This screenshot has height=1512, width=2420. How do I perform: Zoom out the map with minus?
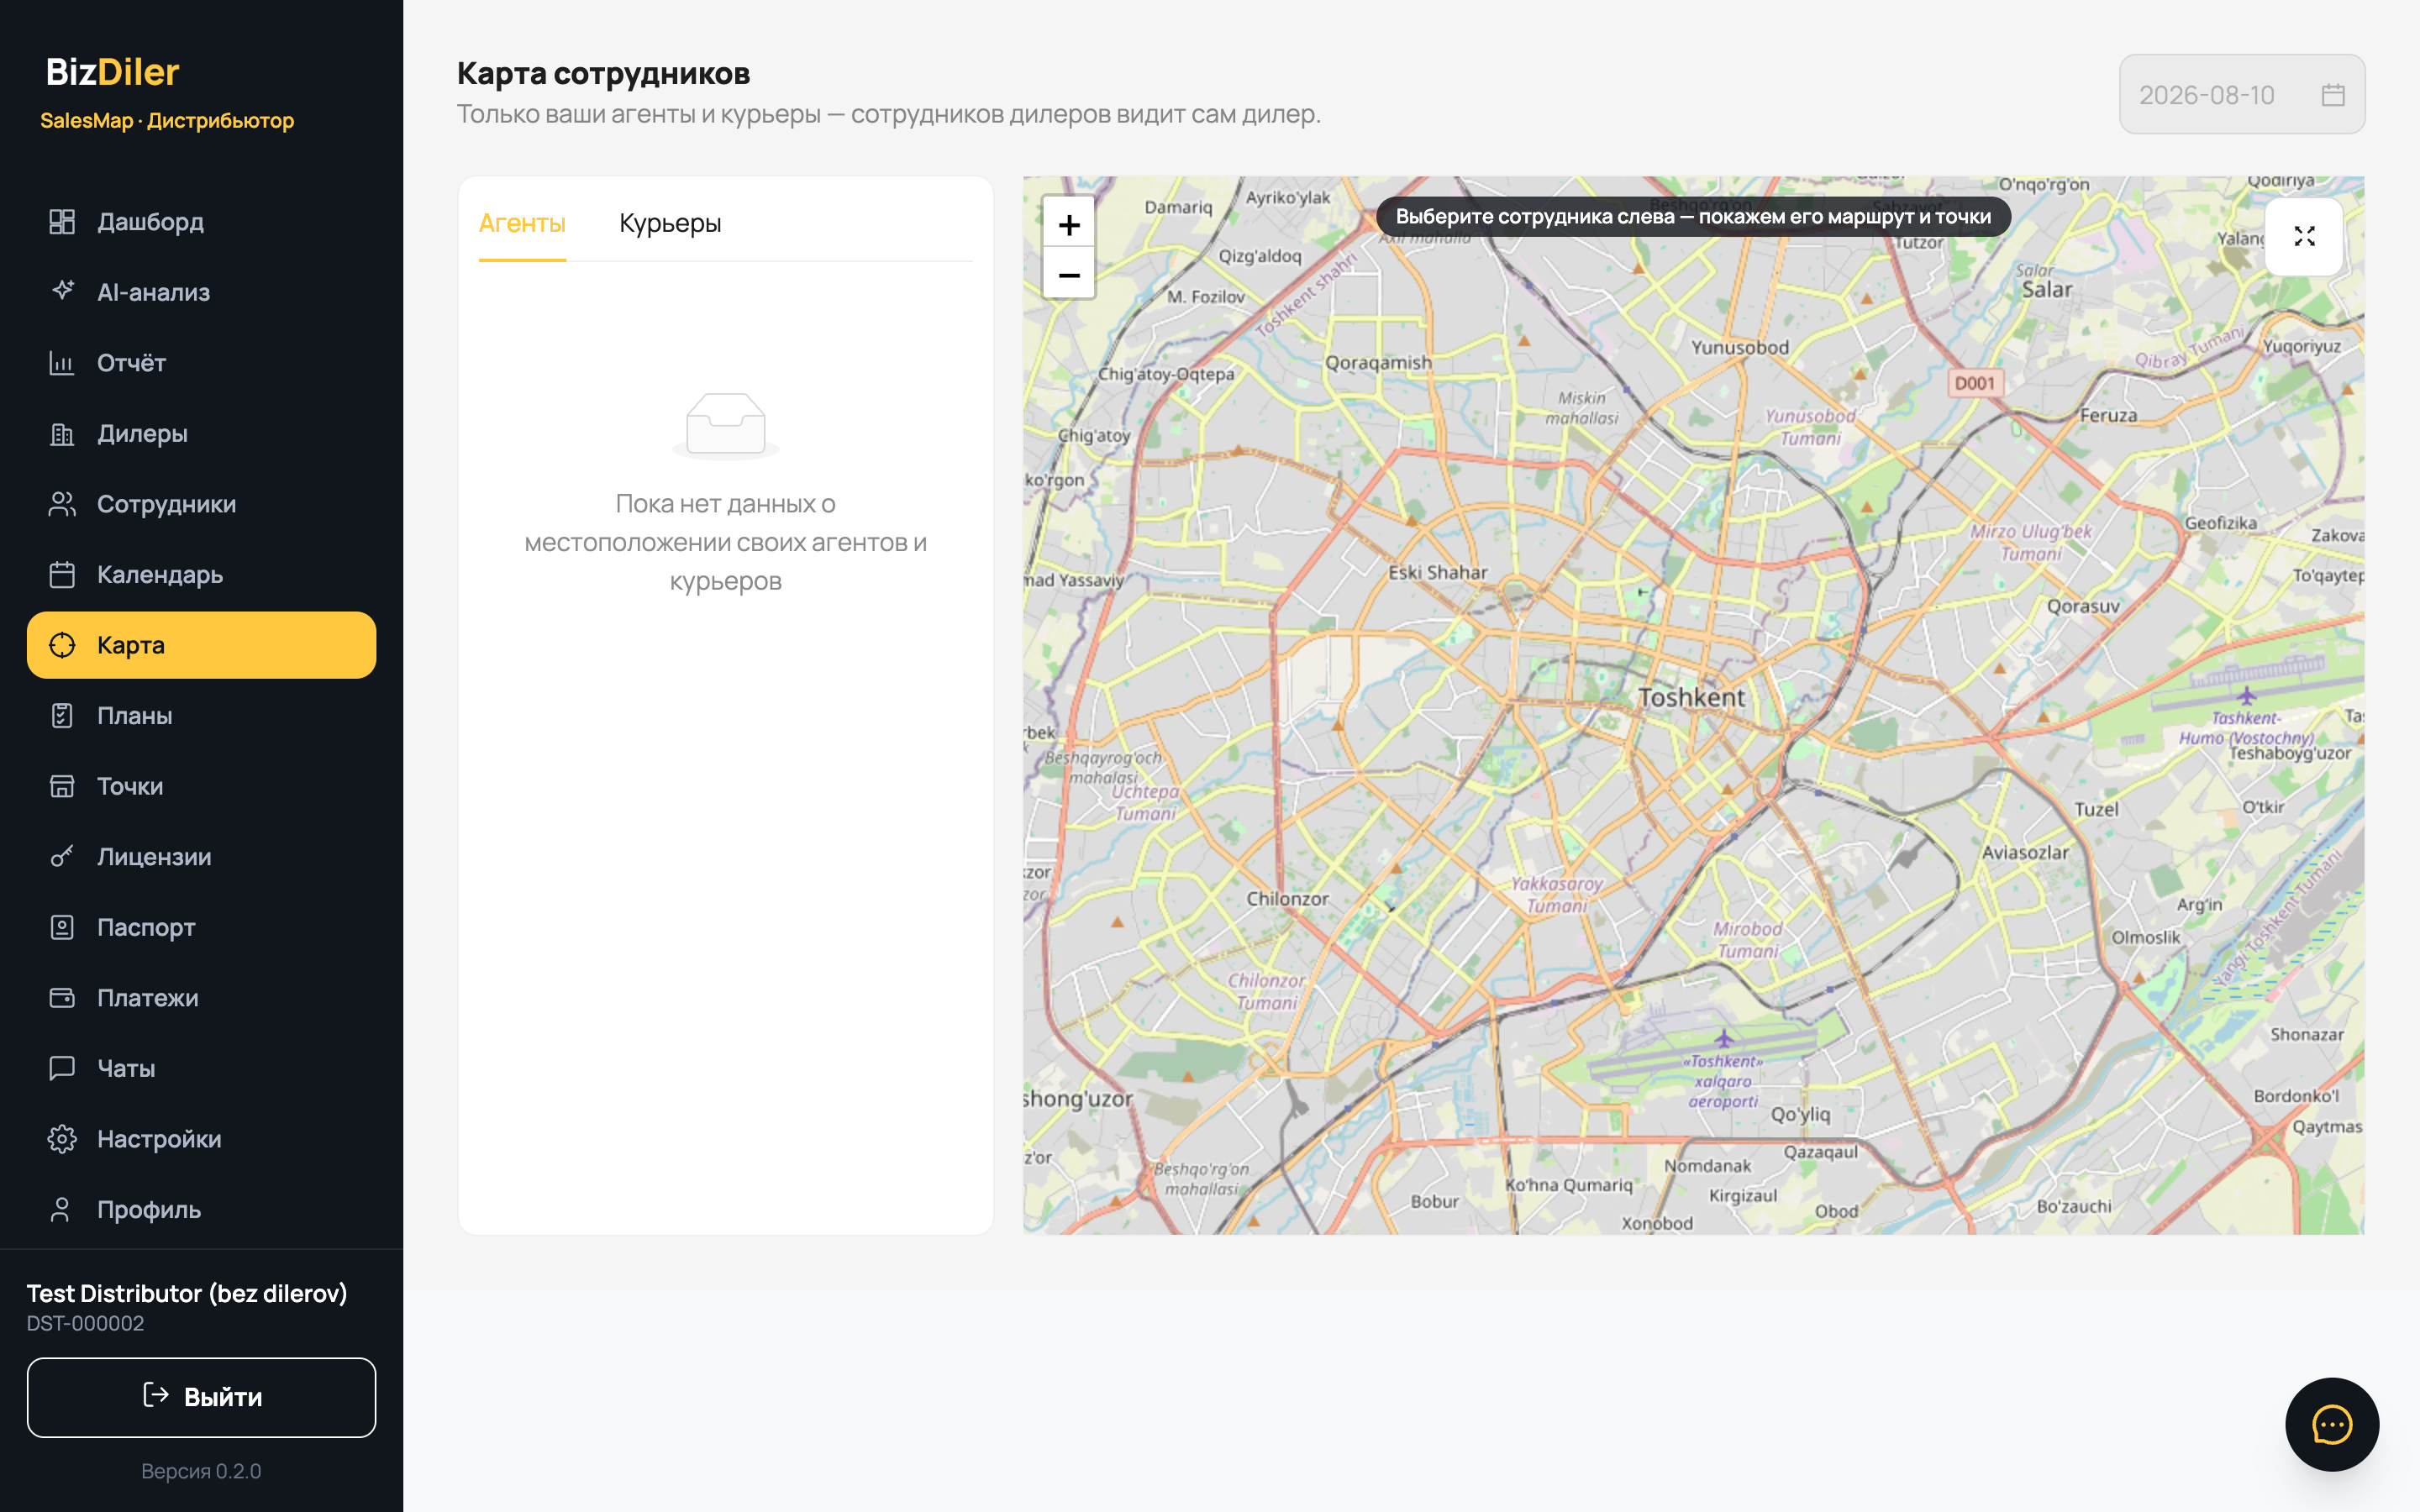pyautogui.click(x=1069, y=274)
